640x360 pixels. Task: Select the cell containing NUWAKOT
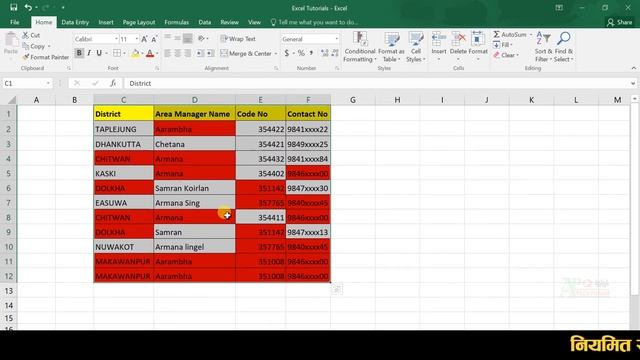tap(123, 247)
